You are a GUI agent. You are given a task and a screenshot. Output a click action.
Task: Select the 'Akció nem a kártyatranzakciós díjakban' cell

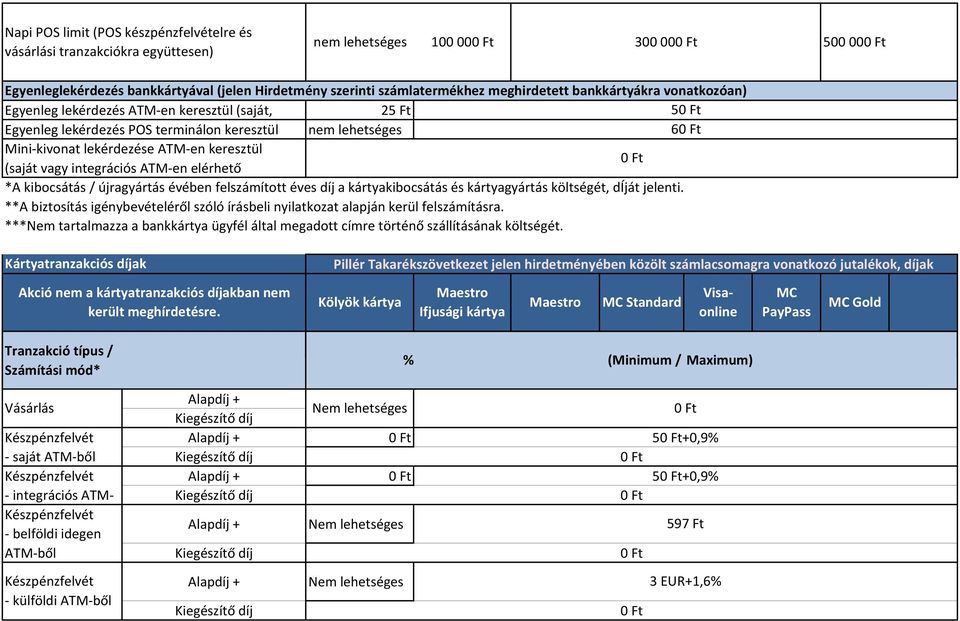(154, 302)
